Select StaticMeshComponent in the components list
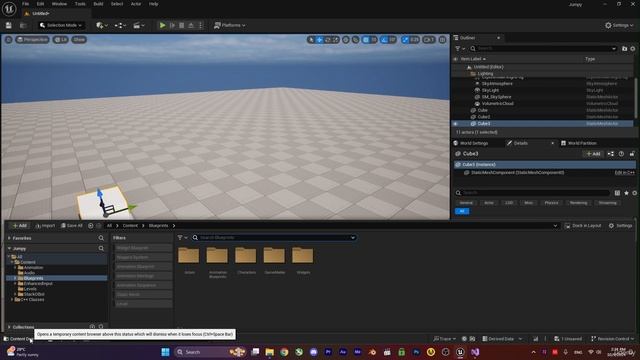Viewport: 640px width, 360px height. pos(517,173)
